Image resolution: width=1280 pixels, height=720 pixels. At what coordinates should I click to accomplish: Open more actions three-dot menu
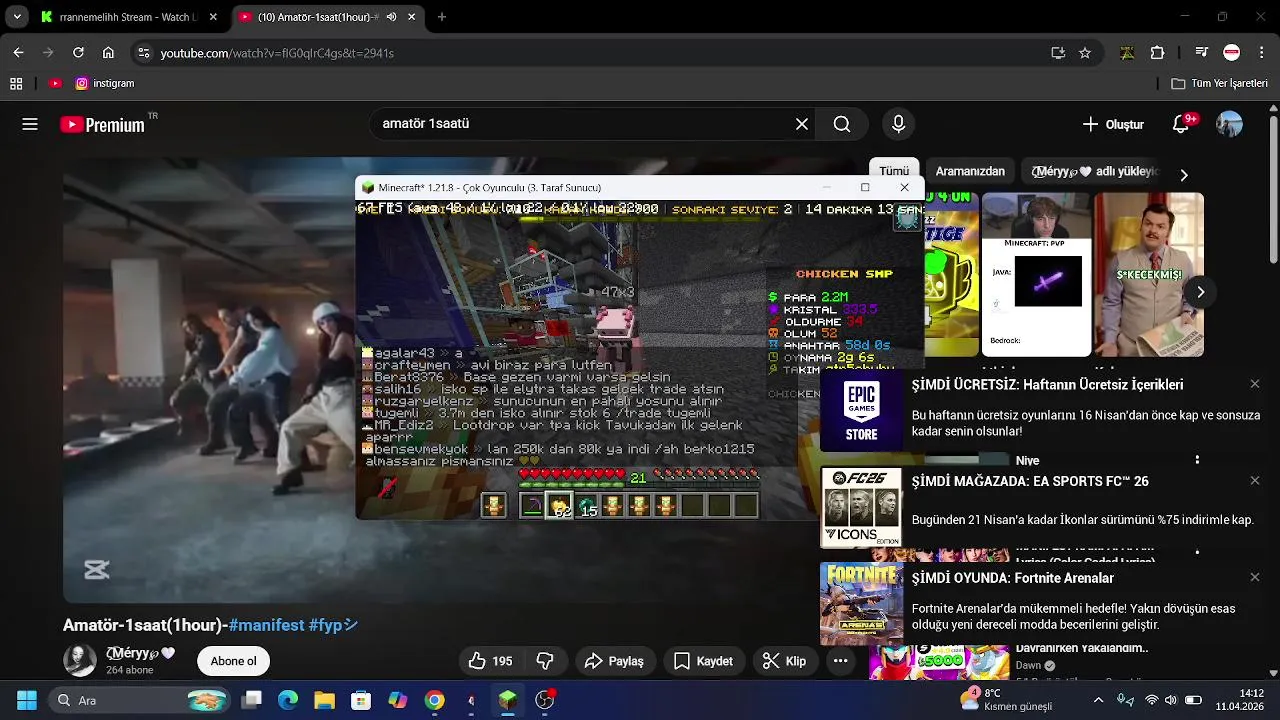tap(841, 661)
